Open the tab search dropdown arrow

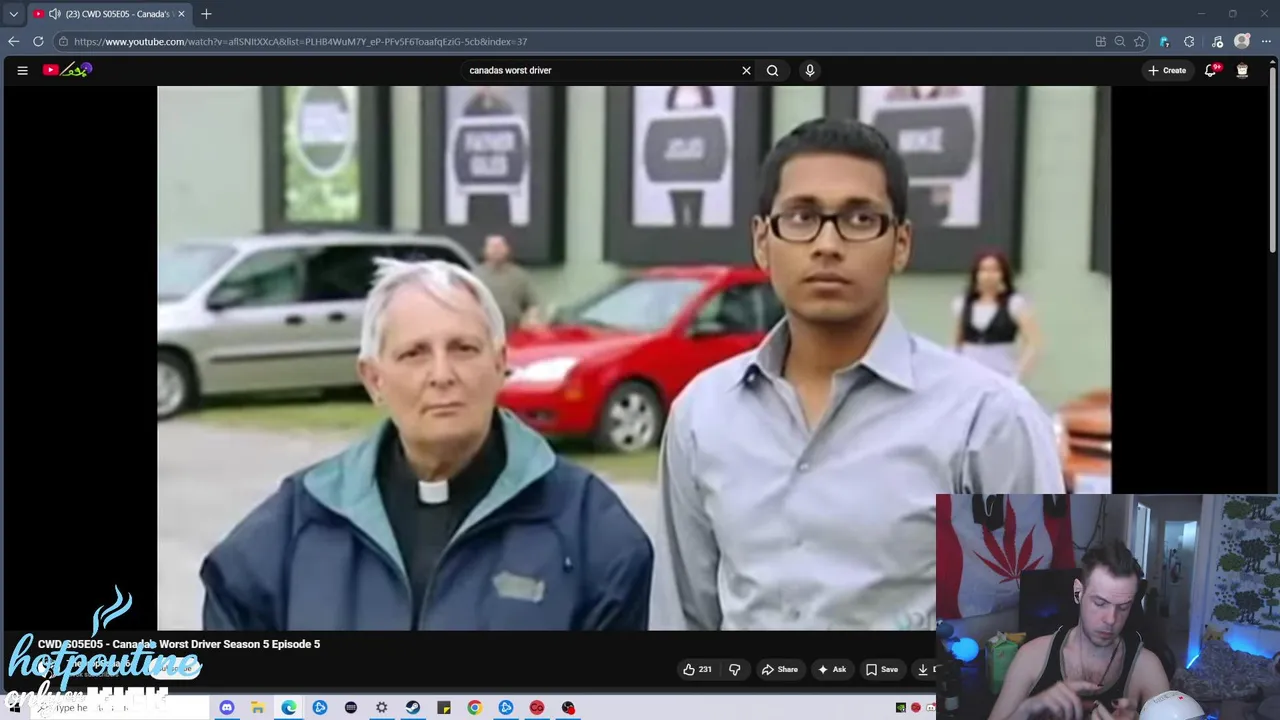13,14
